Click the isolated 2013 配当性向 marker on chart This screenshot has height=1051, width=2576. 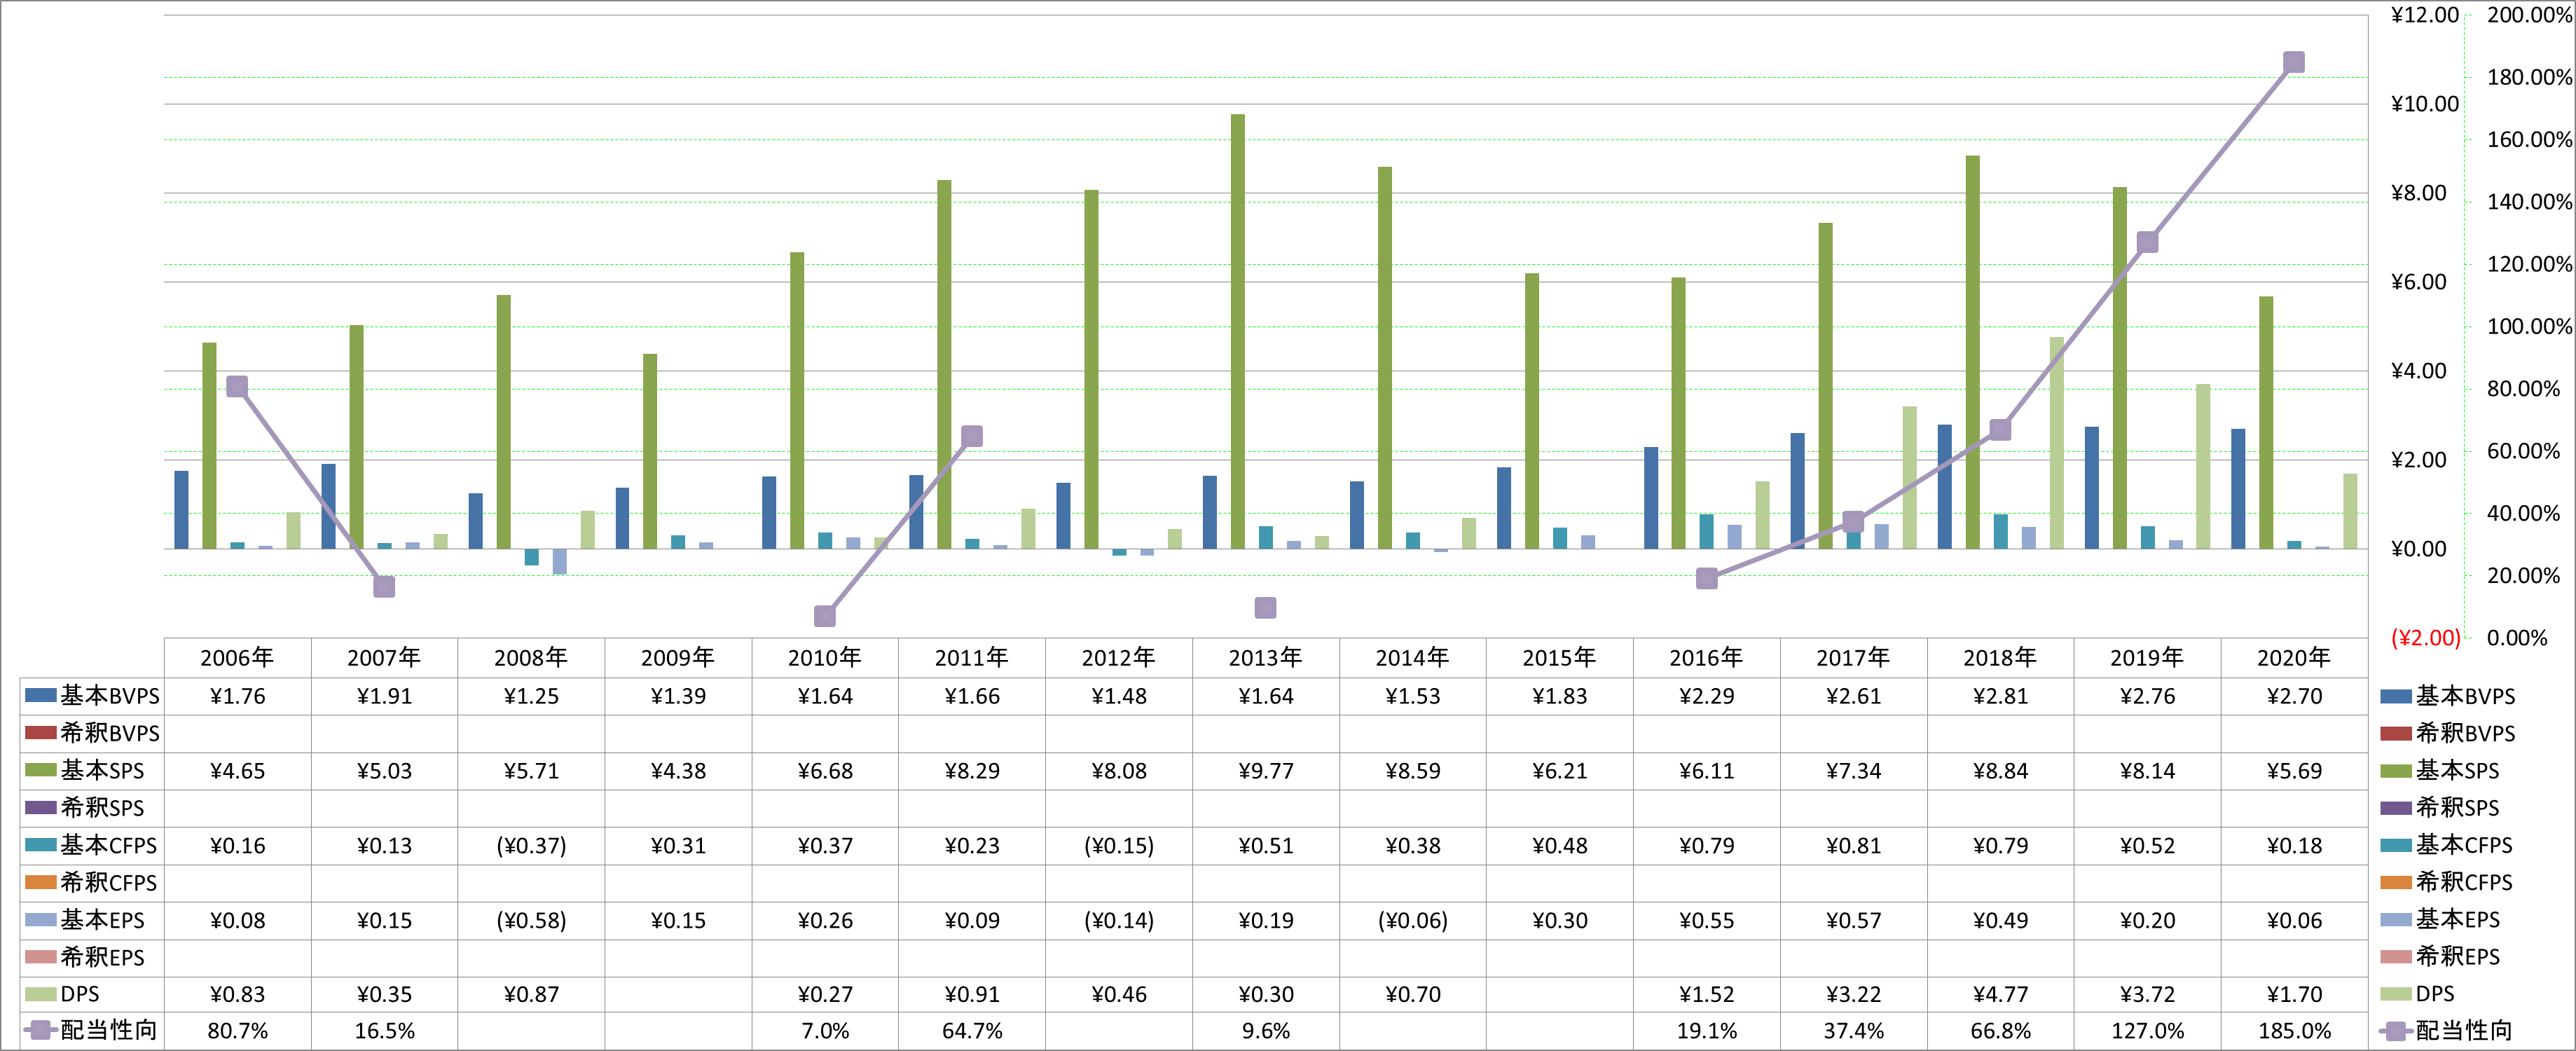(x=1265, y=608)
